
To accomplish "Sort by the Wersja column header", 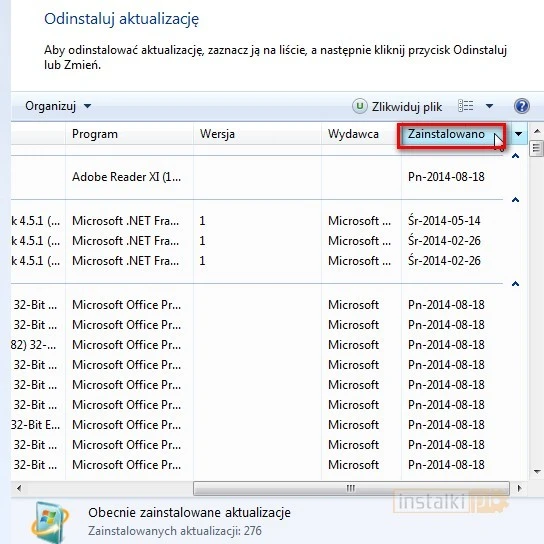I will (257, 134).
